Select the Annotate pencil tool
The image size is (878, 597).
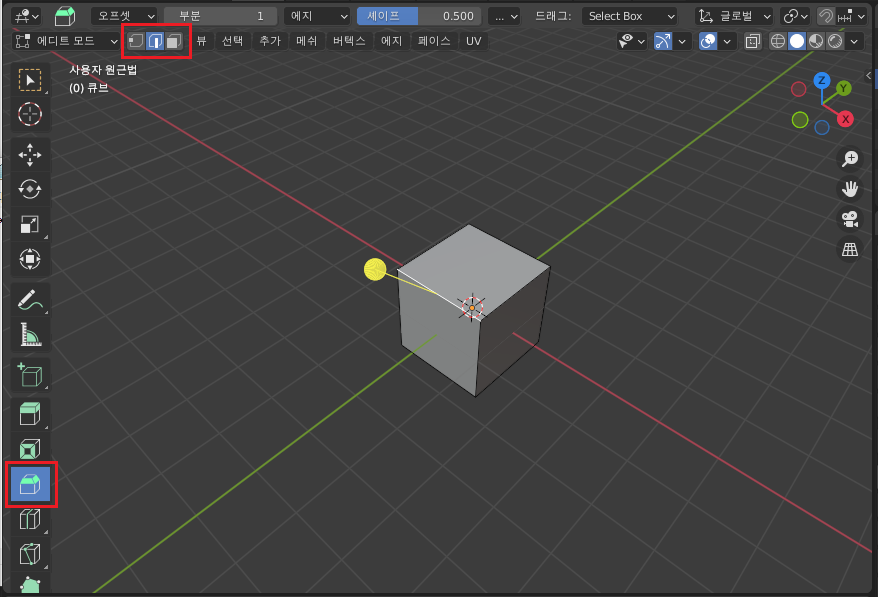[30, 300]
